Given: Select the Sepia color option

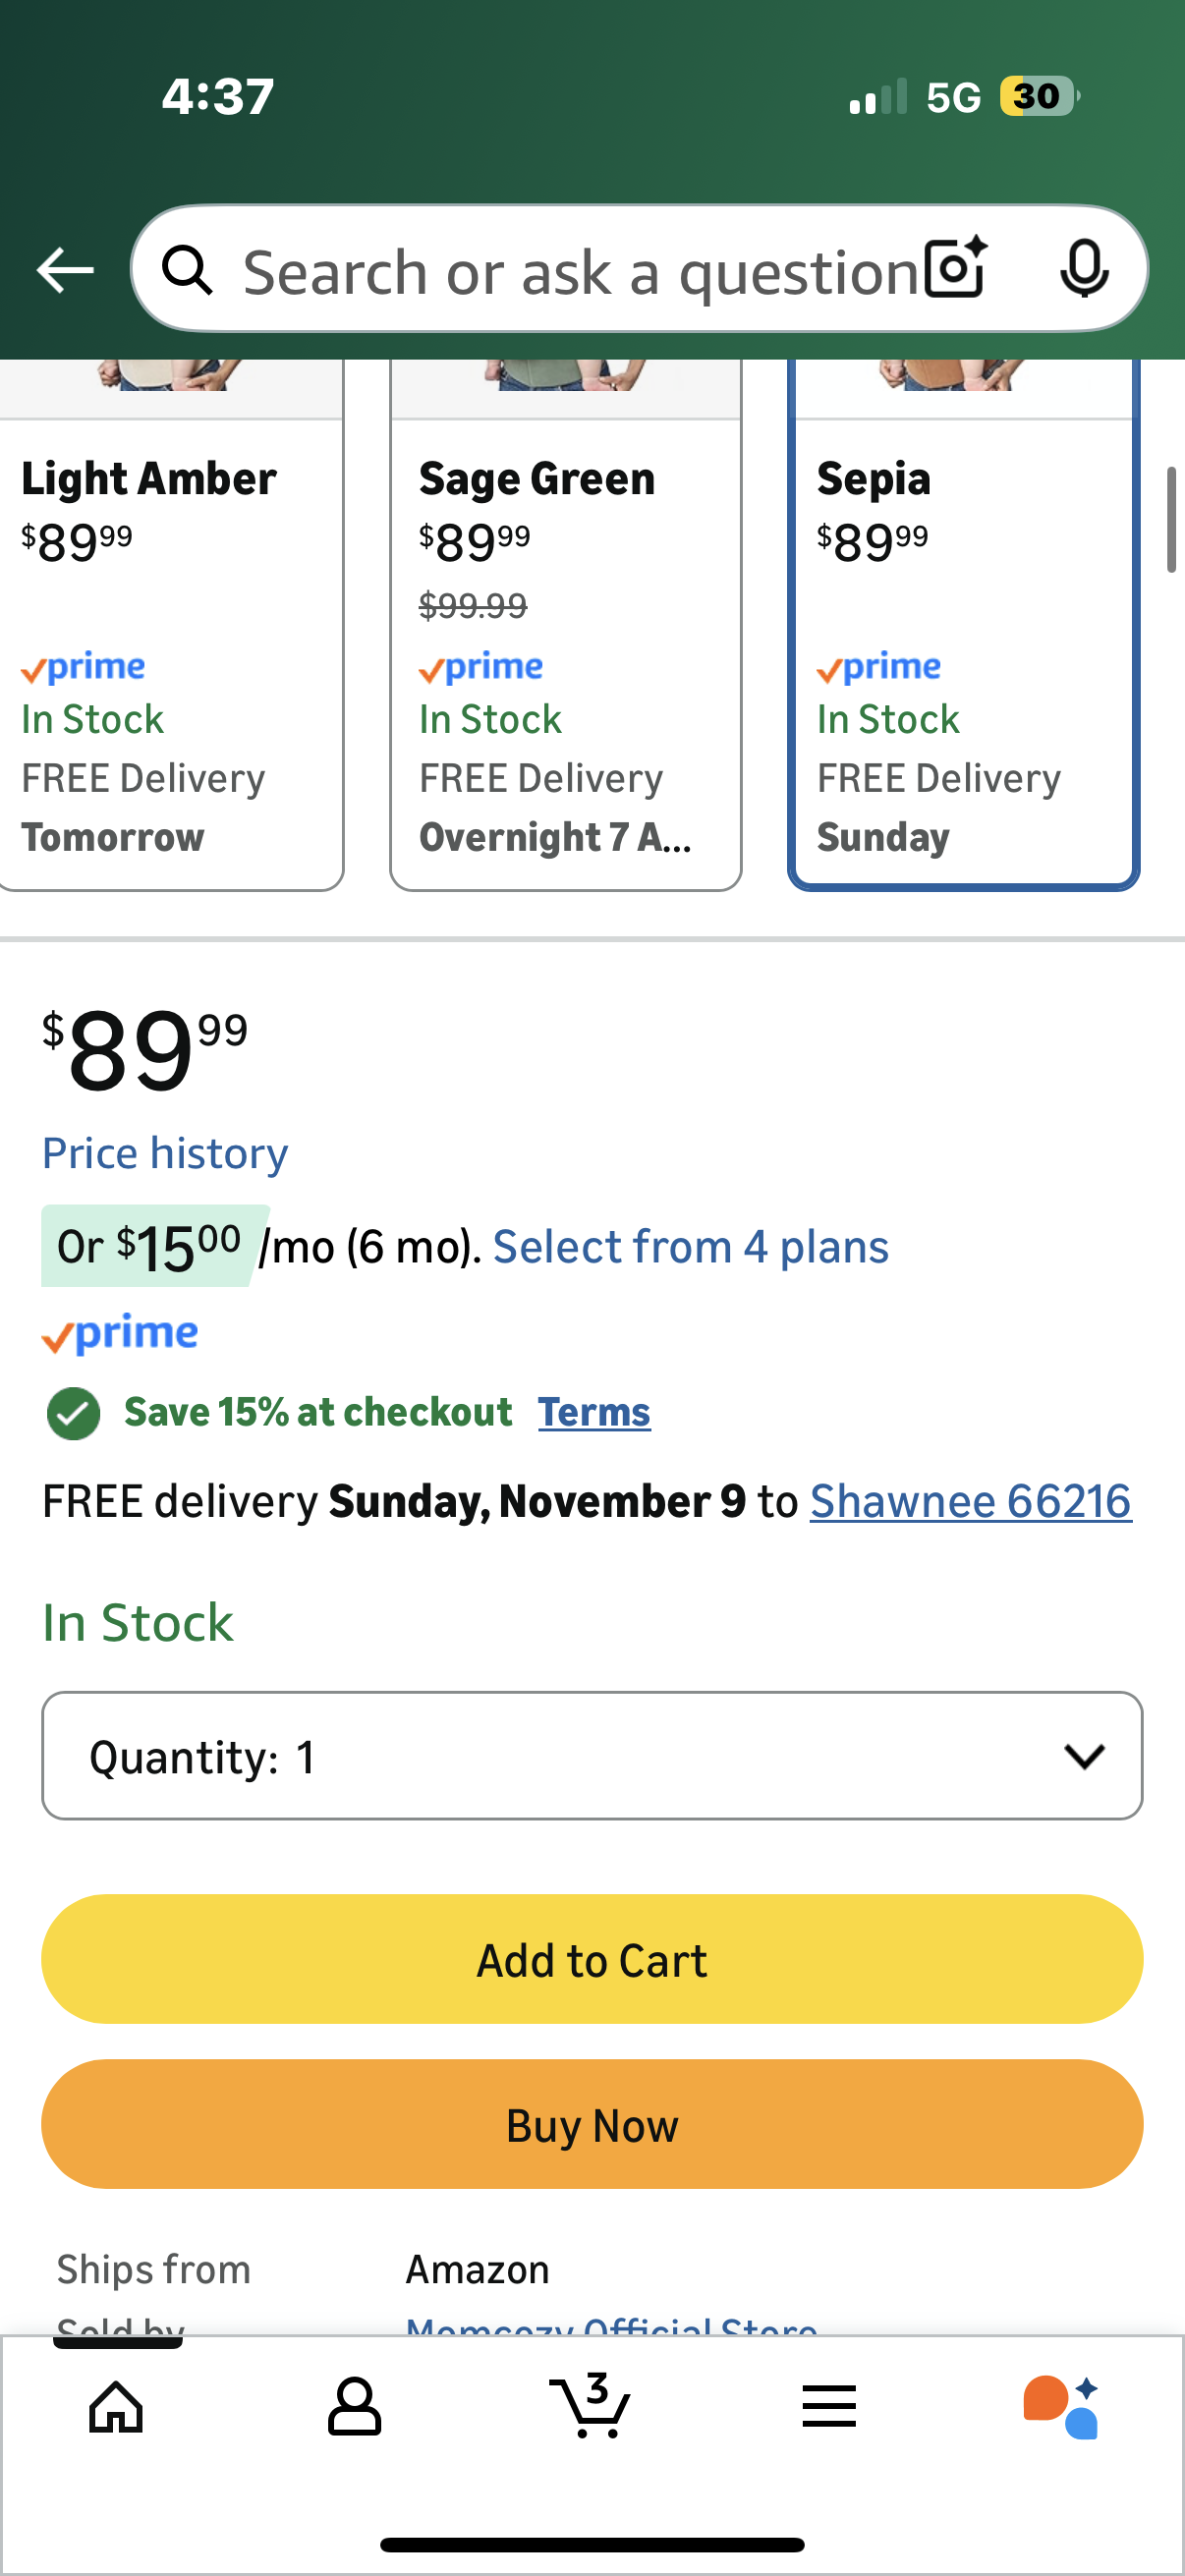Looking at the screenshot, I should click(x=963, y=640).
